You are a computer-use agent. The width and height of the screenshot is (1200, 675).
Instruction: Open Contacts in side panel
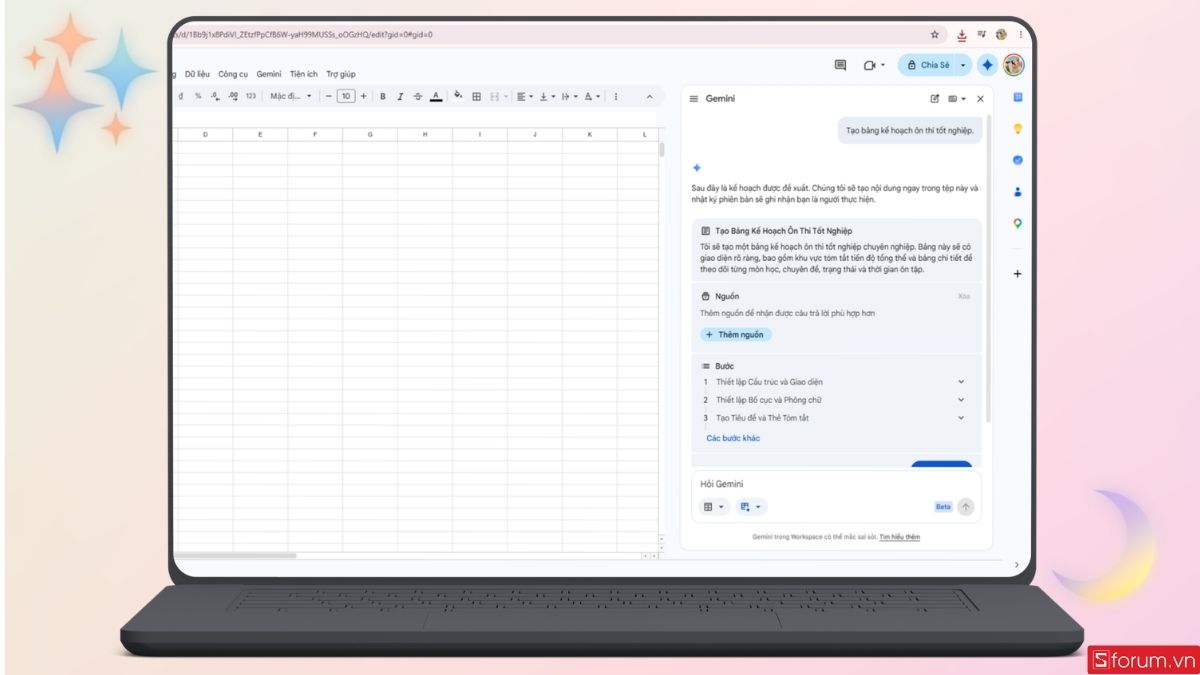tap(1018, 192)
